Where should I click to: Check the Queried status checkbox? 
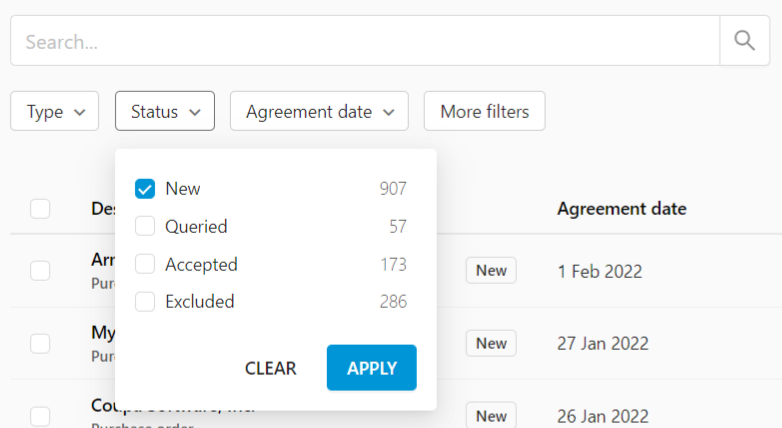[x=145, y=226]
